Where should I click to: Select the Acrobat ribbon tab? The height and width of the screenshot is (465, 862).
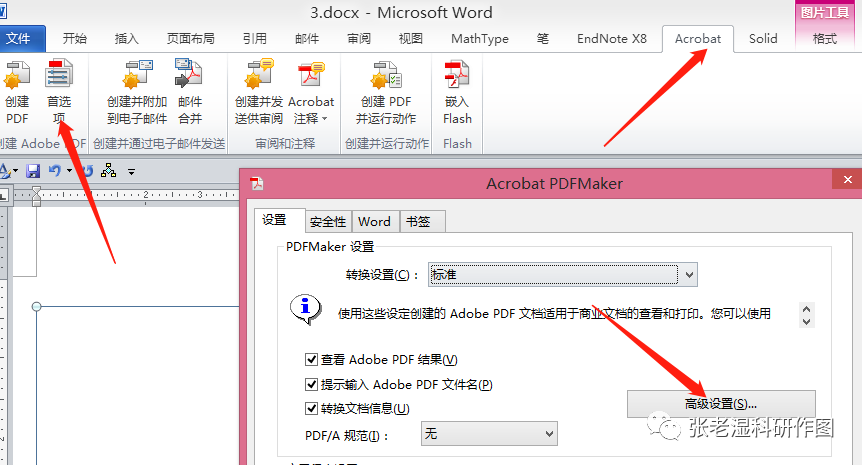tap(698, 38)
